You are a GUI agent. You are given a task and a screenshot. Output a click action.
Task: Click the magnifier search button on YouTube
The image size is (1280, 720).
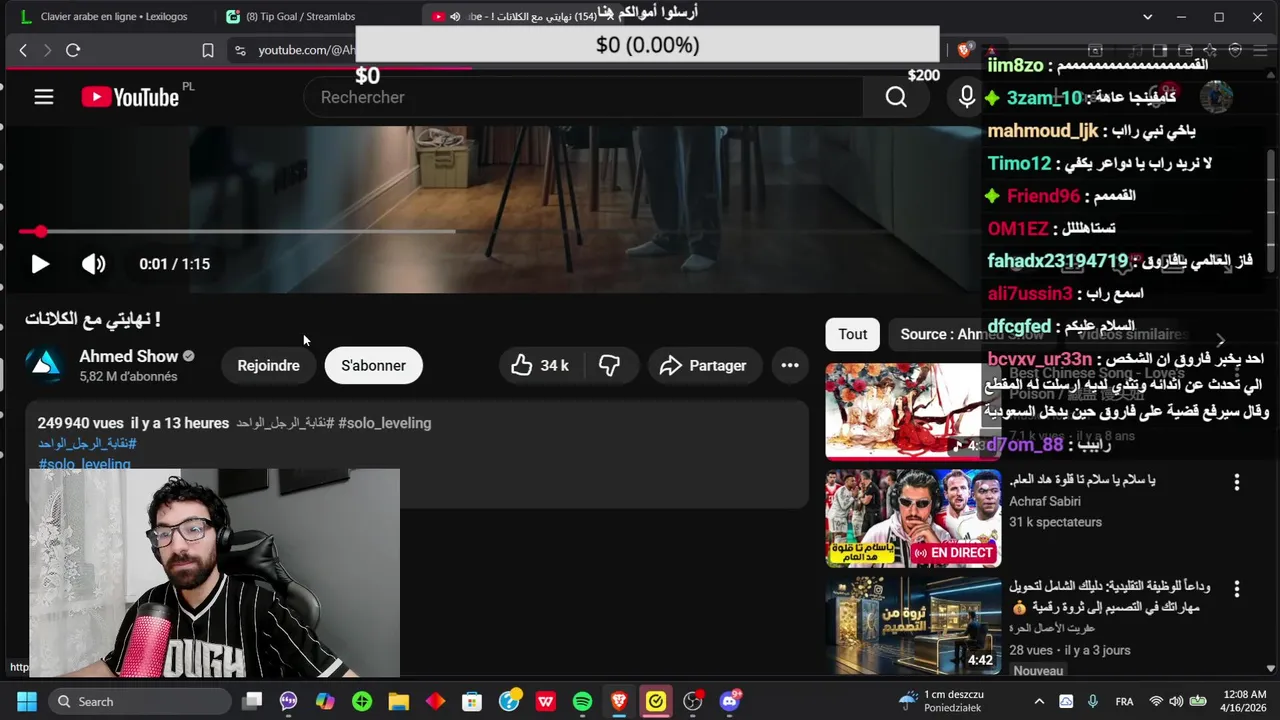click(x=896, y=97)
